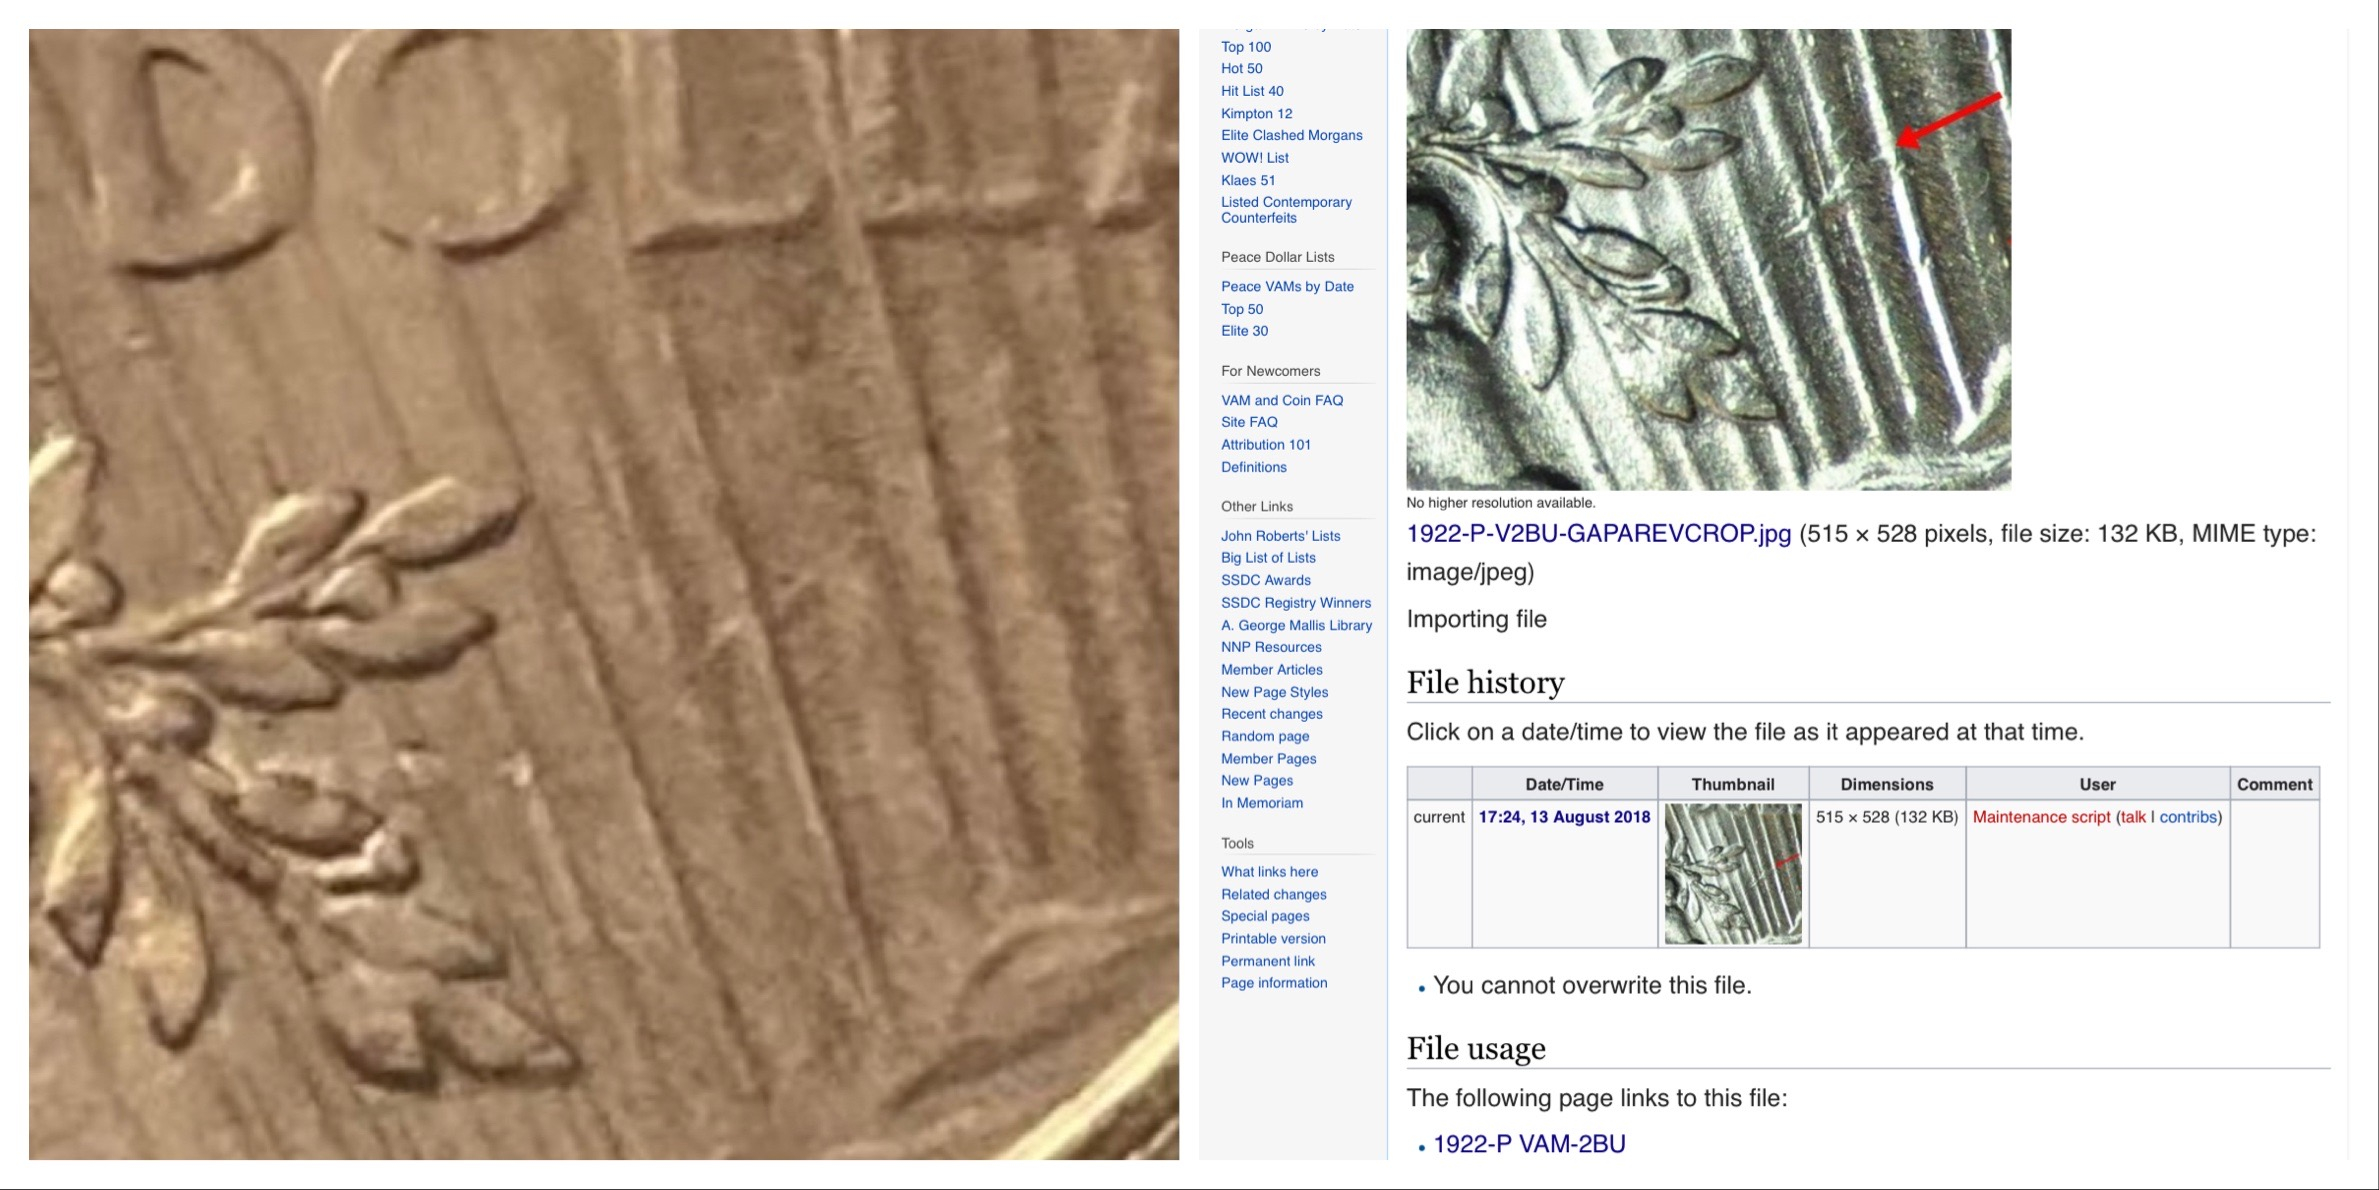2379x1190 pixels.
Task: Open the Site FAQ link
Action: (x=1248, y=423)
